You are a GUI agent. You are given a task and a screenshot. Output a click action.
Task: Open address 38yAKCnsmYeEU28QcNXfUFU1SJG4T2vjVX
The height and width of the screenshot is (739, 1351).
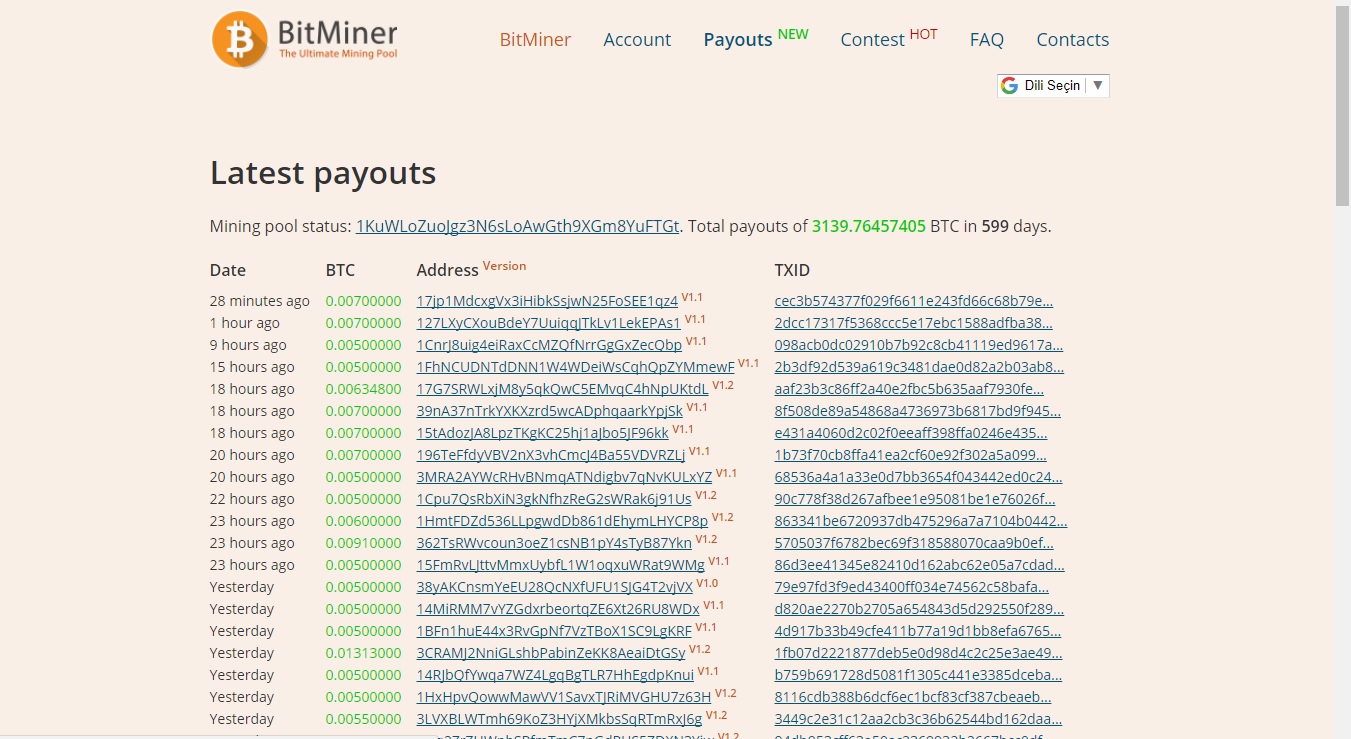click(555, 587)
